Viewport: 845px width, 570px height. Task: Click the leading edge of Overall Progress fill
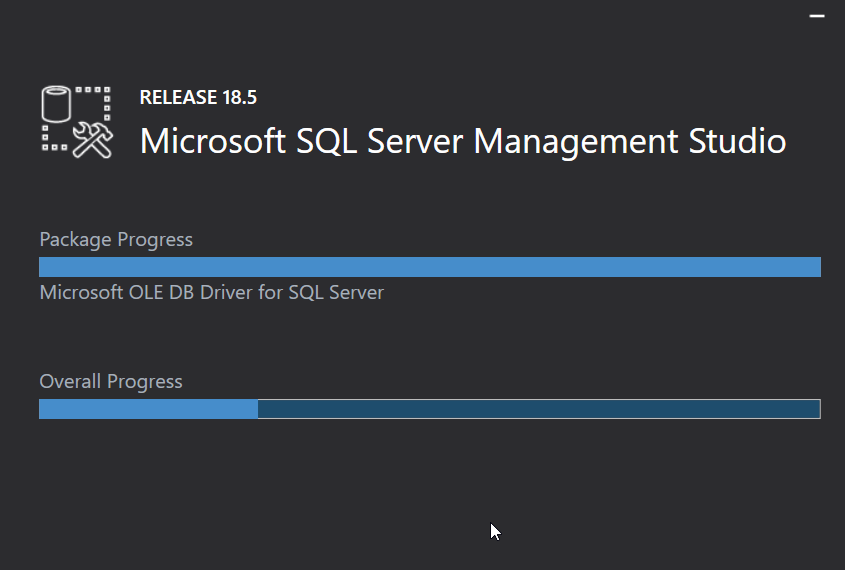pos(256,409)
